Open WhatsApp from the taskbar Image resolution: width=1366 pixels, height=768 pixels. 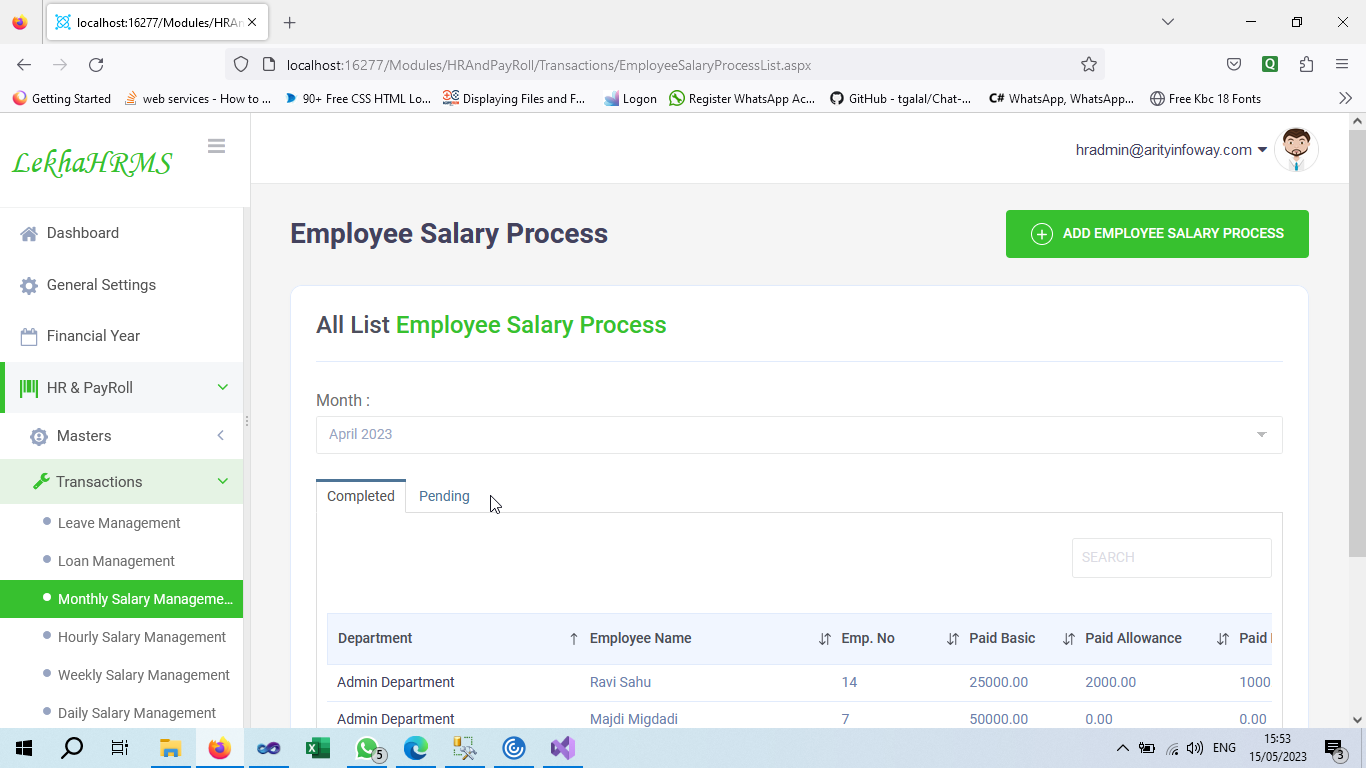369,748
